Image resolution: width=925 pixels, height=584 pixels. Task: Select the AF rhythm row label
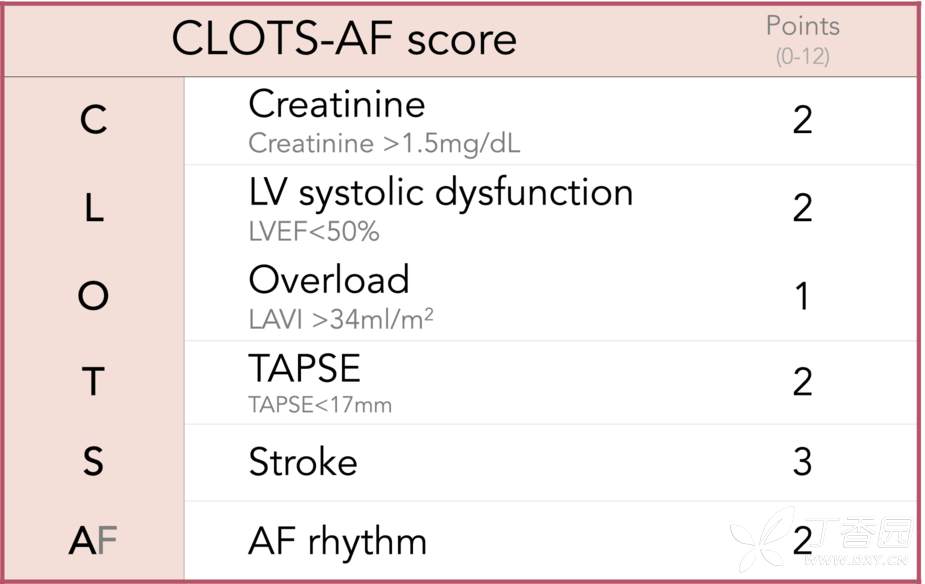click(x=337, y=542)
